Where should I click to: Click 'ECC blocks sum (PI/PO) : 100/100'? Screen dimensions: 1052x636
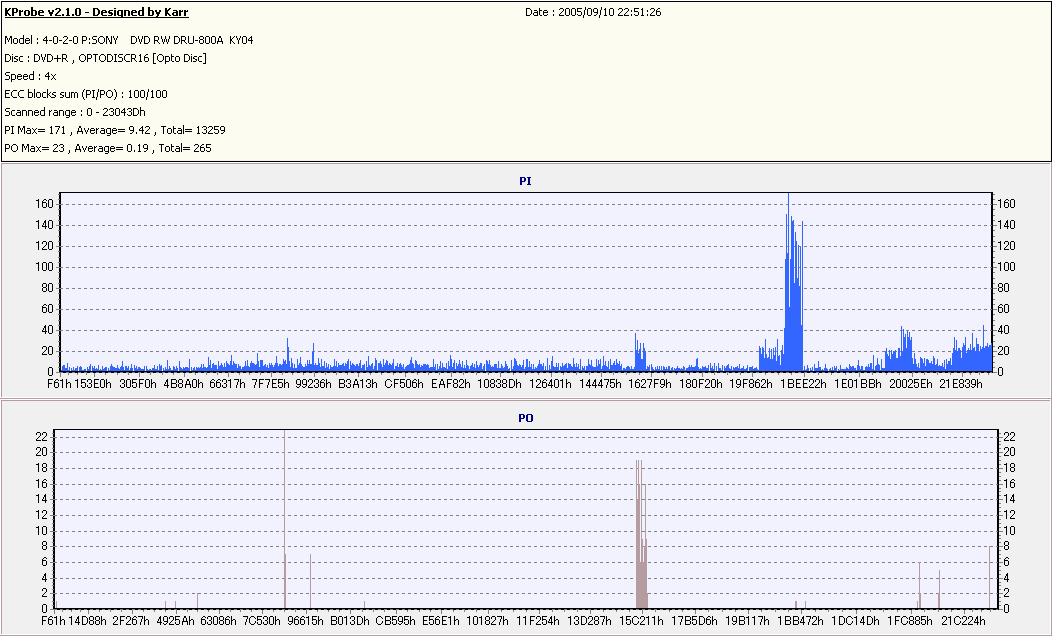[x=86, y=95]
